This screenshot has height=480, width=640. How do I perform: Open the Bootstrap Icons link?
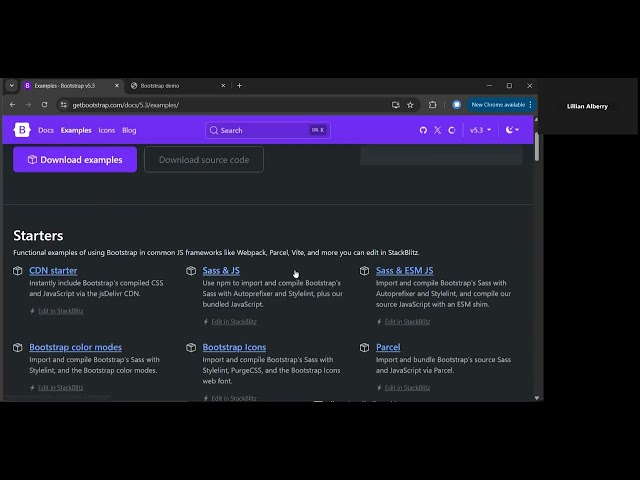tap(234, 347)
